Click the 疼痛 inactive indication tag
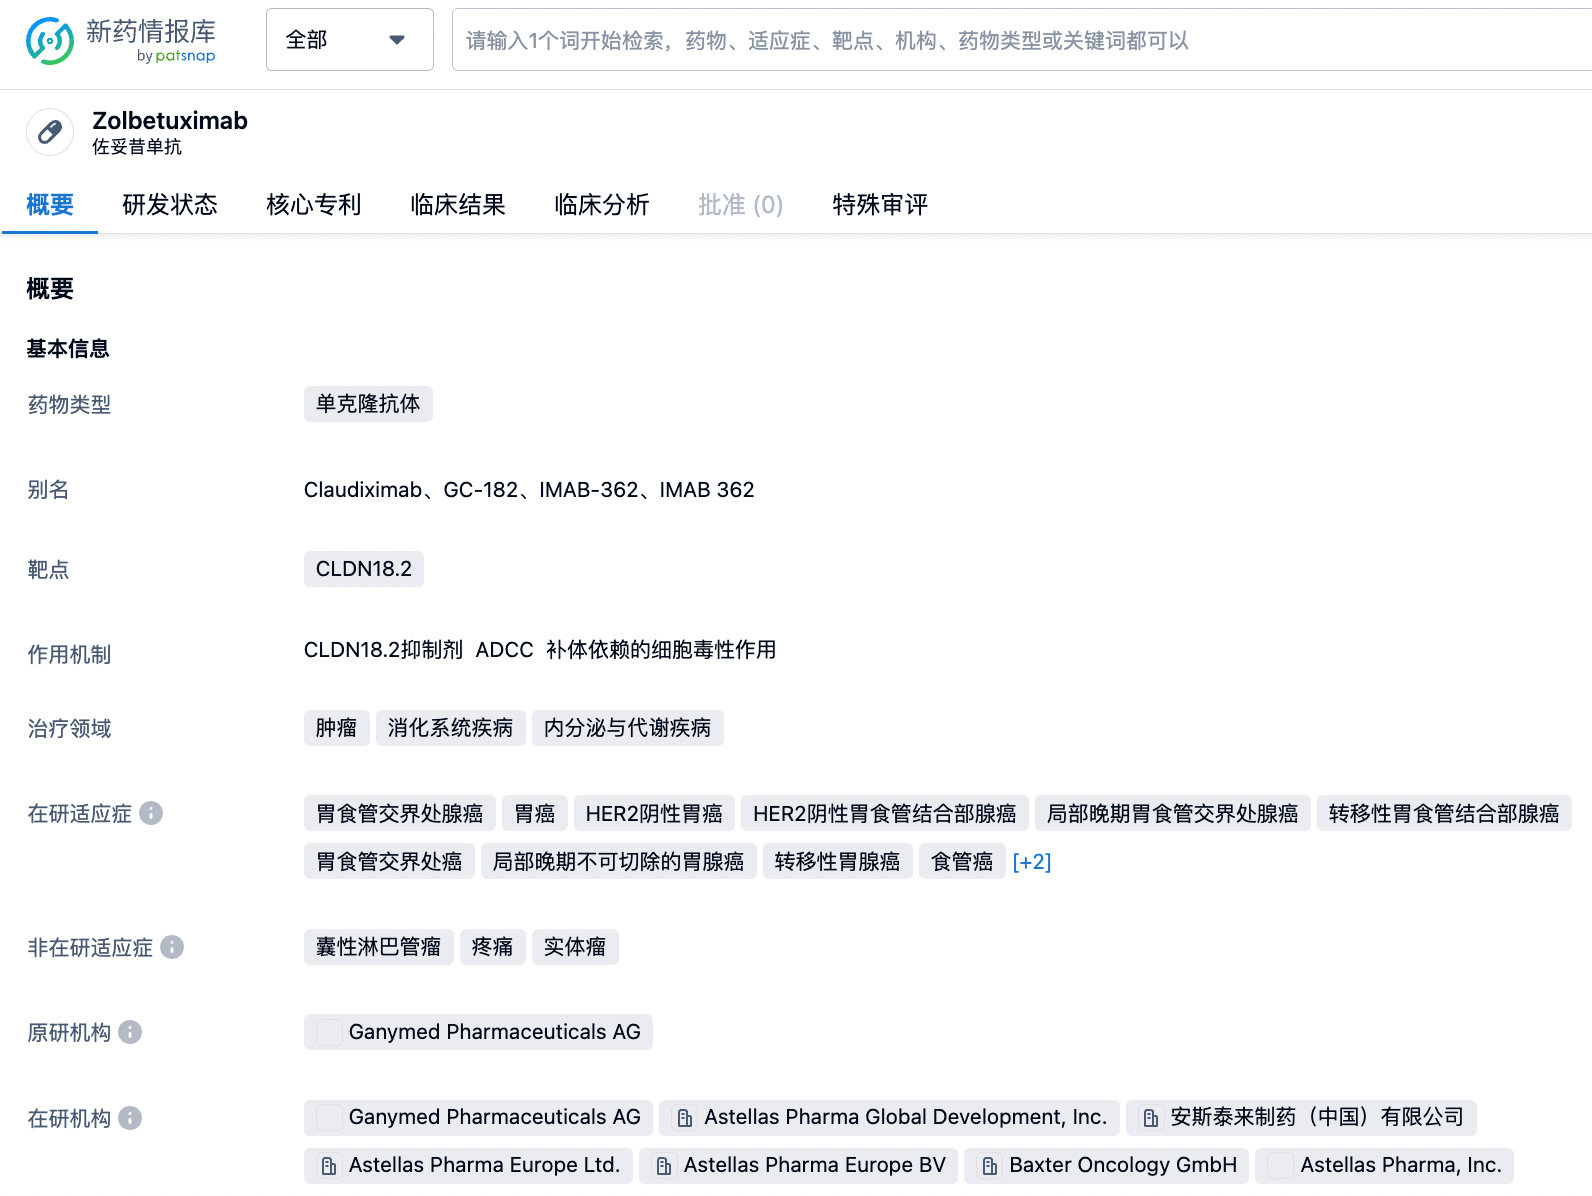The height and width of the screenshot is (1196, 1592). [x=493, y=947]
